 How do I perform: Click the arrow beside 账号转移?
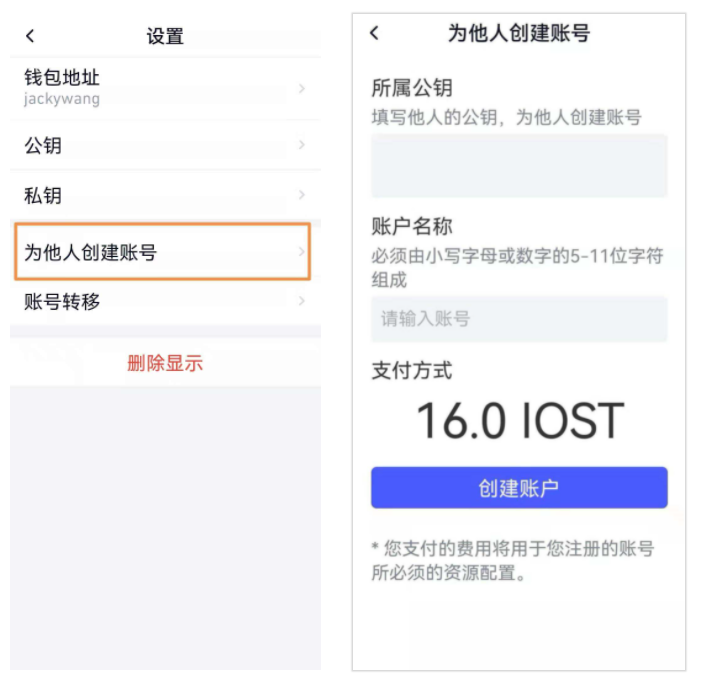coord(302,301)
